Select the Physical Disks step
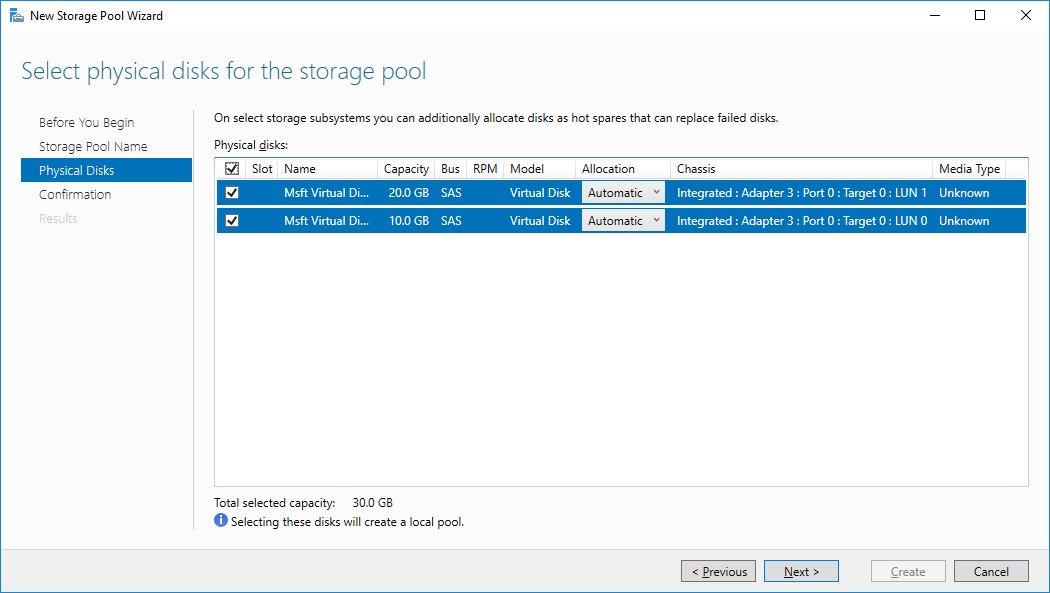Screen dimensions: 1050x593 point(81,170)
